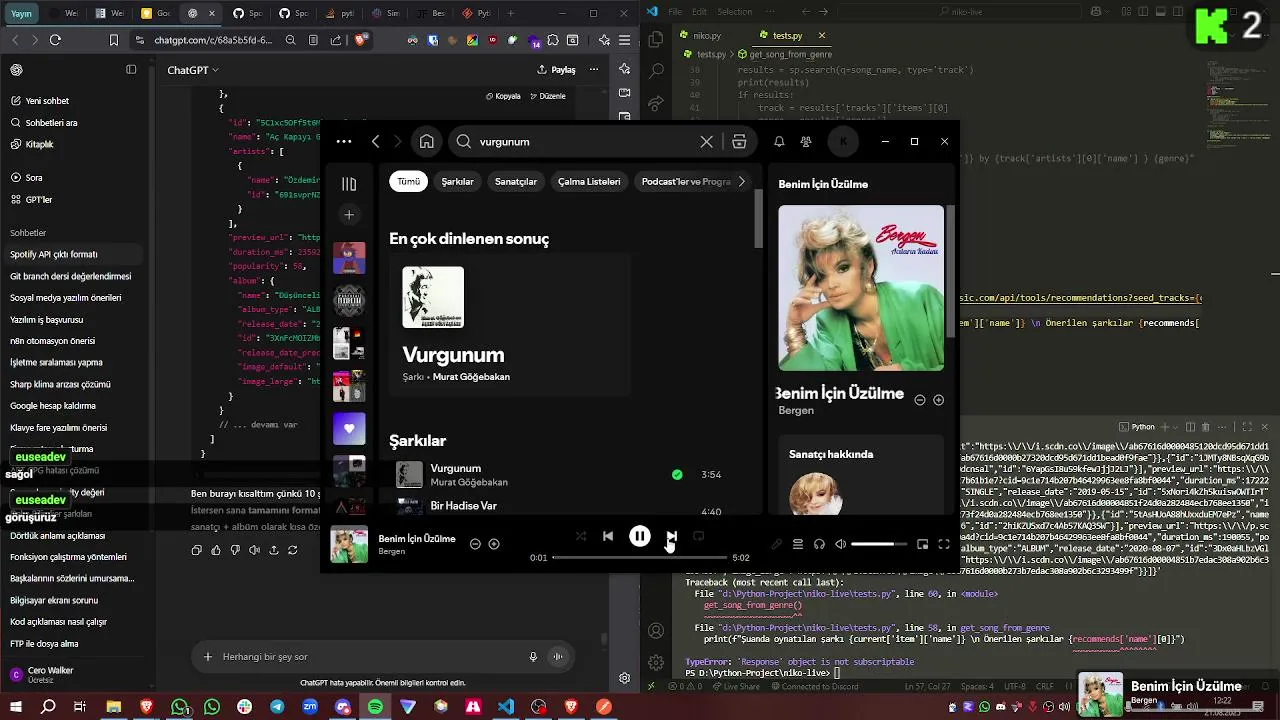Click the add plus icon under the Bergen album art
This screenshot has height=720, width=1280.
click(938, 400)
